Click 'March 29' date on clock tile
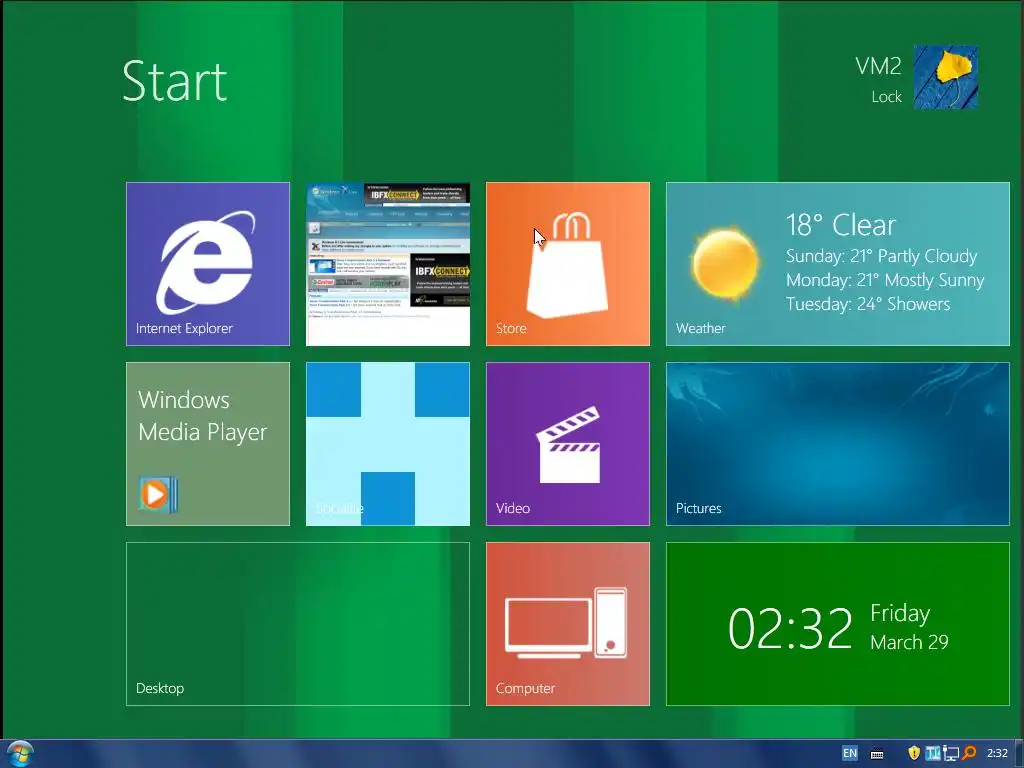The image size is (1024, 768). pos(909,643)
